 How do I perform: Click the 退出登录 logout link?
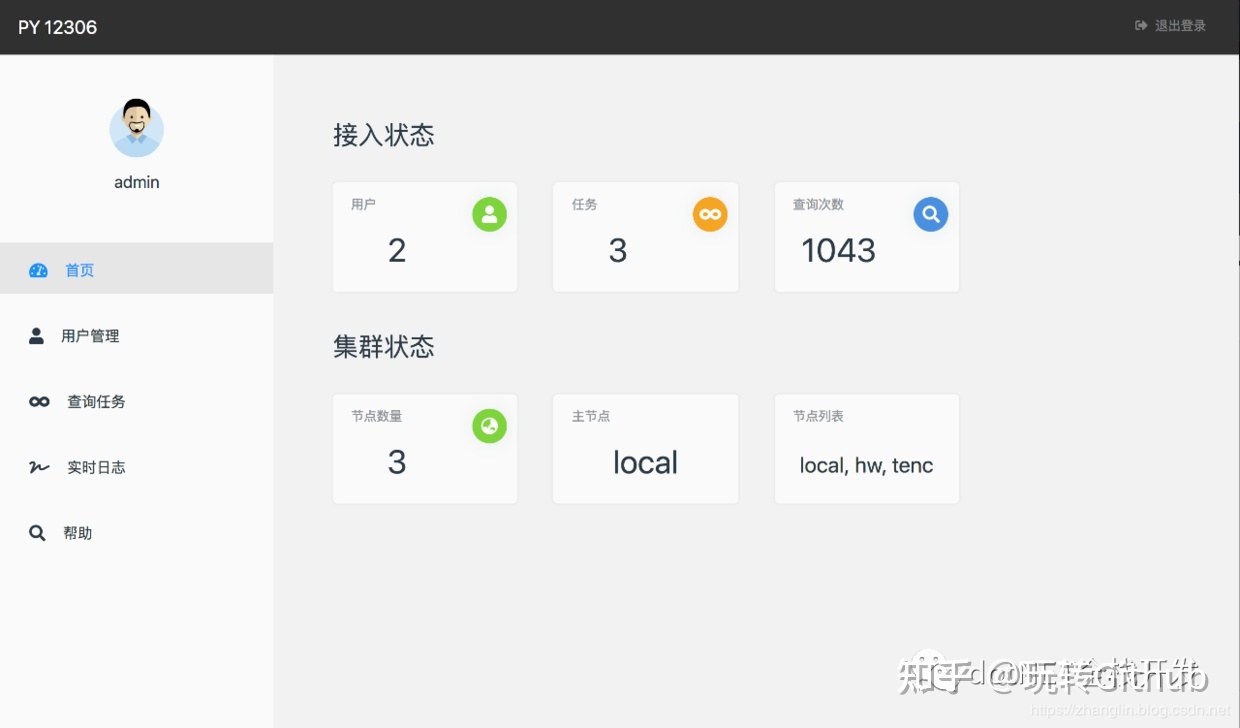click(x=1171, y=26)
